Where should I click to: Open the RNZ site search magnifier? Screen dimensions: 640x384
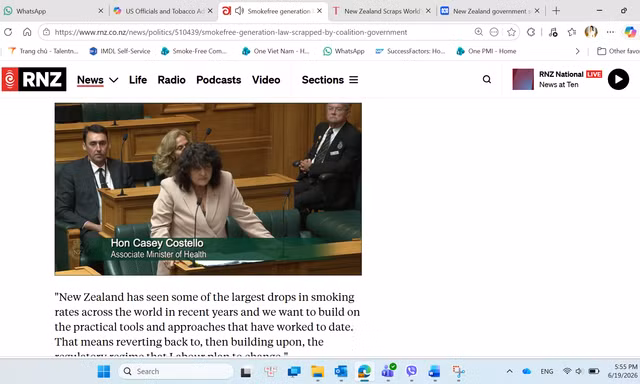pyautogui.click(x=487, y=79)
